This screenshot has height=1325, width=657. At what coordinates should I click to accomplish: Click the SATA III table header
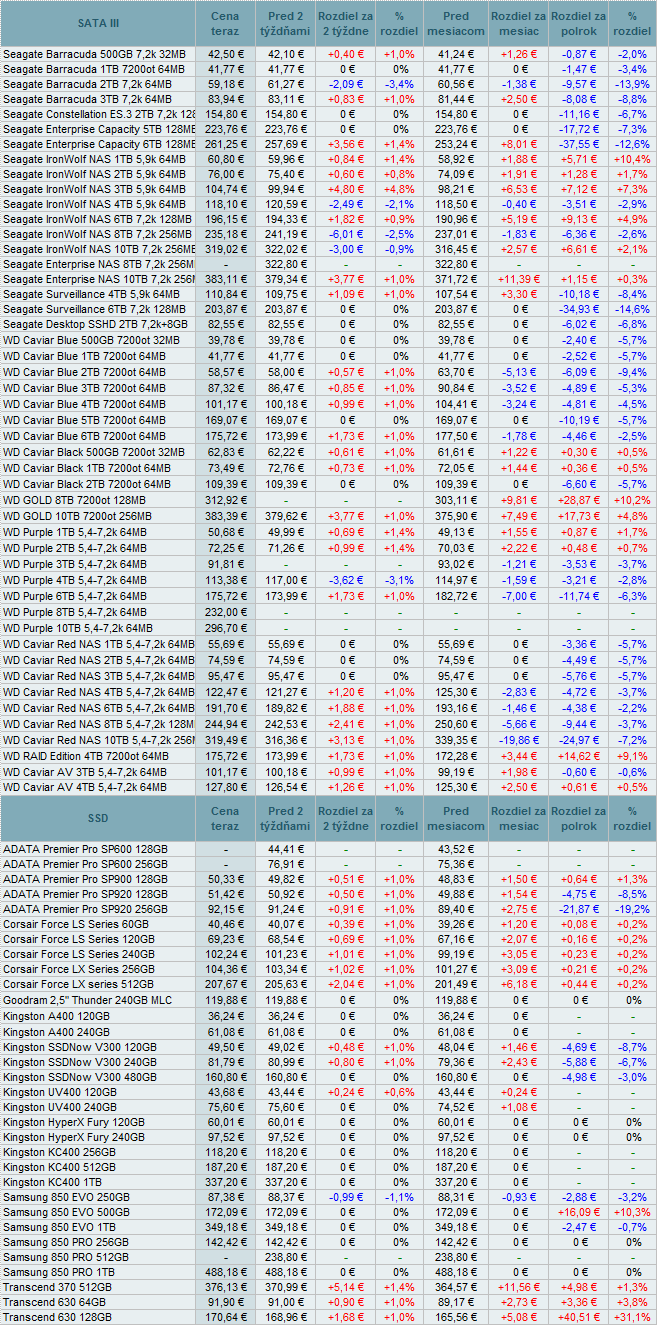pyautogui.click(x=97, y=23)
